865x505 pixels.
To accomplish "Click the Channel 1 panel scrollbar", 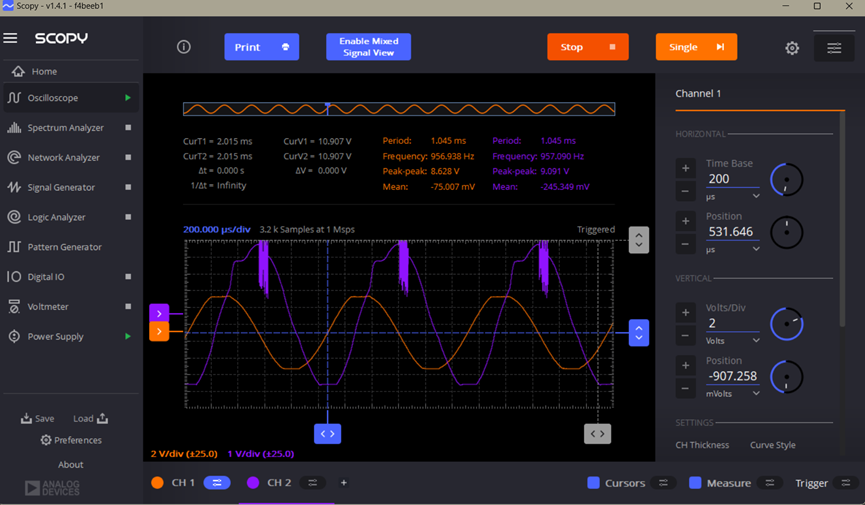I will [x=842, y=219].
